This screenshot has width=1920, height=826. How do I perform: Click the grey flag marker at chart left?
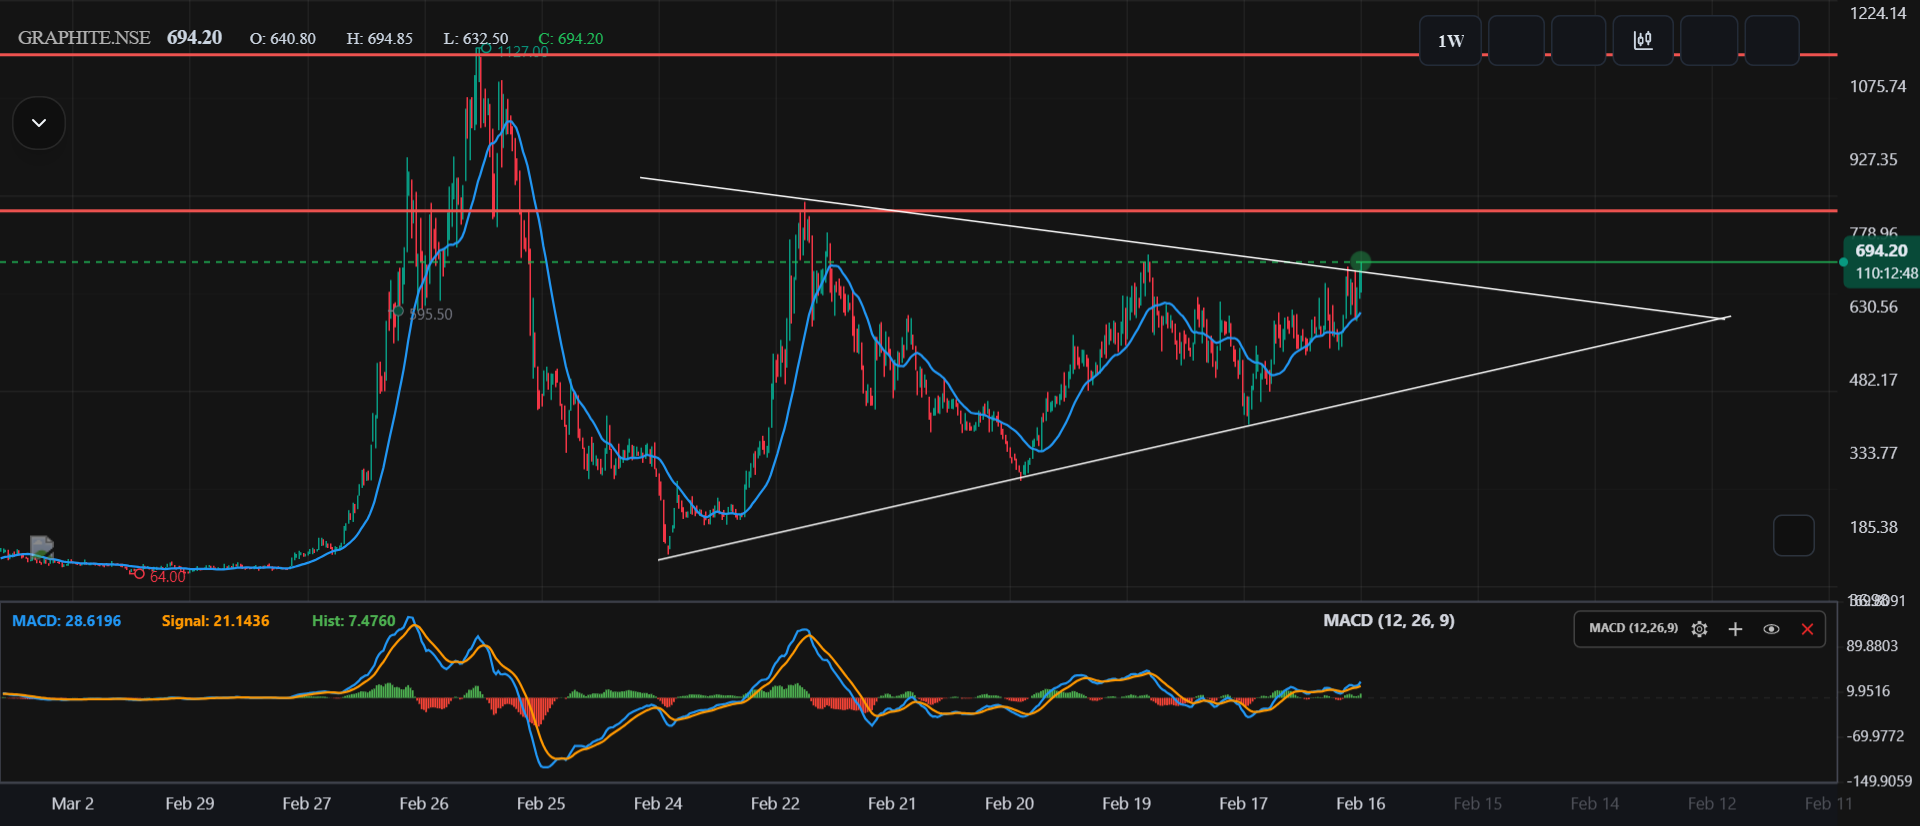41,545
